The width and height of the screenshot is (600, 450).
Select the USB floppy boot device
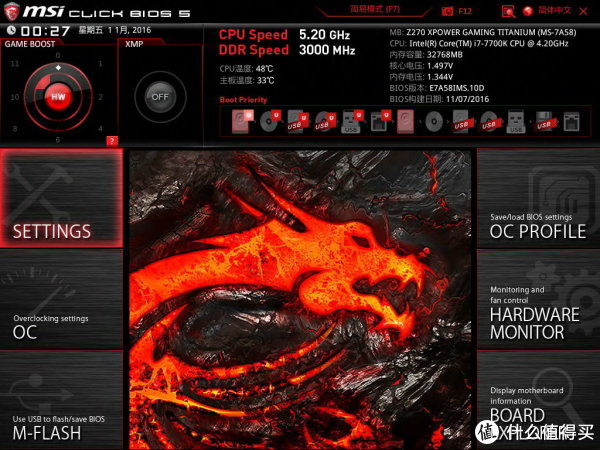[x=545, y=122]
